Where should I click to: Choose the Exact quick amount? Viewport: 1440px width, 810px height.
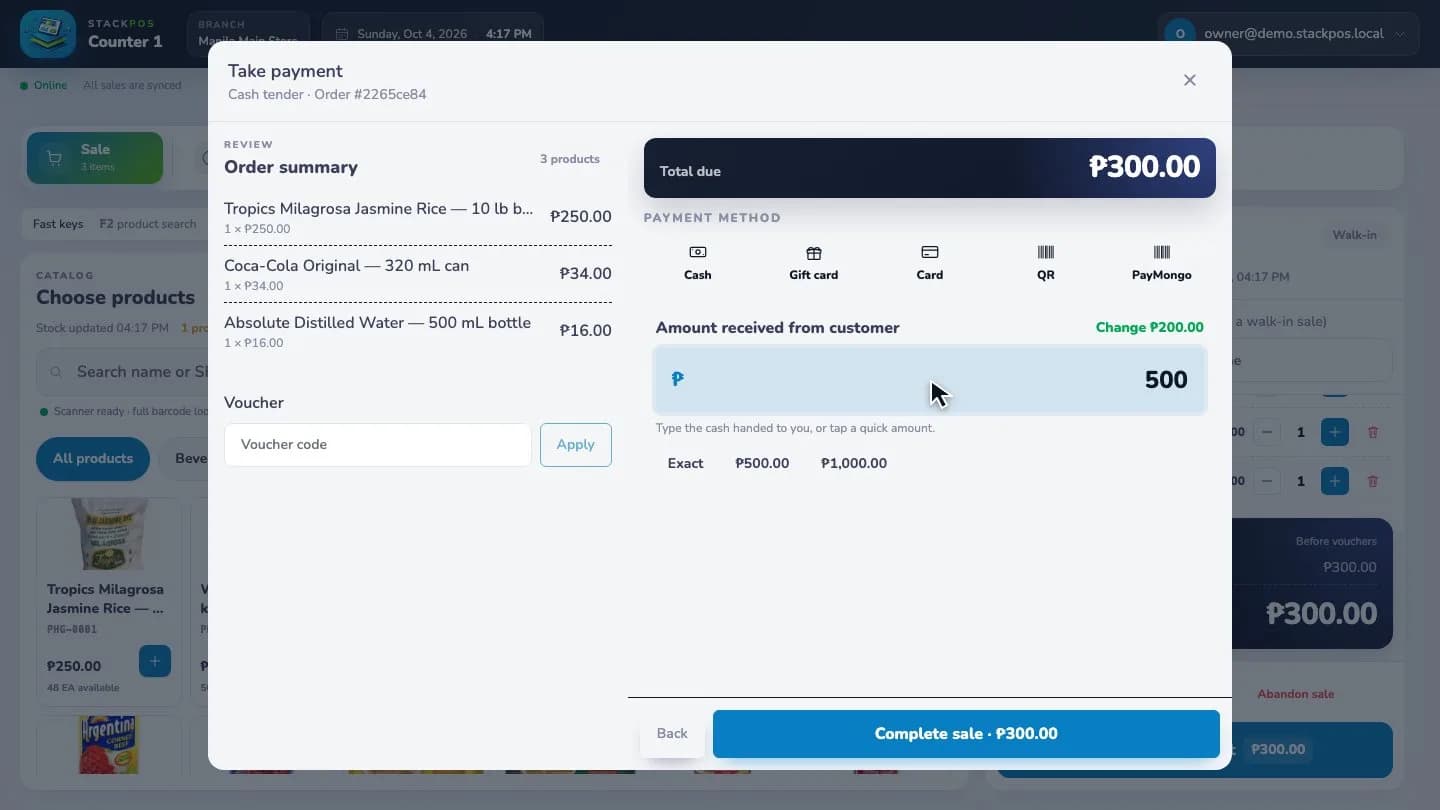point(685,463)
